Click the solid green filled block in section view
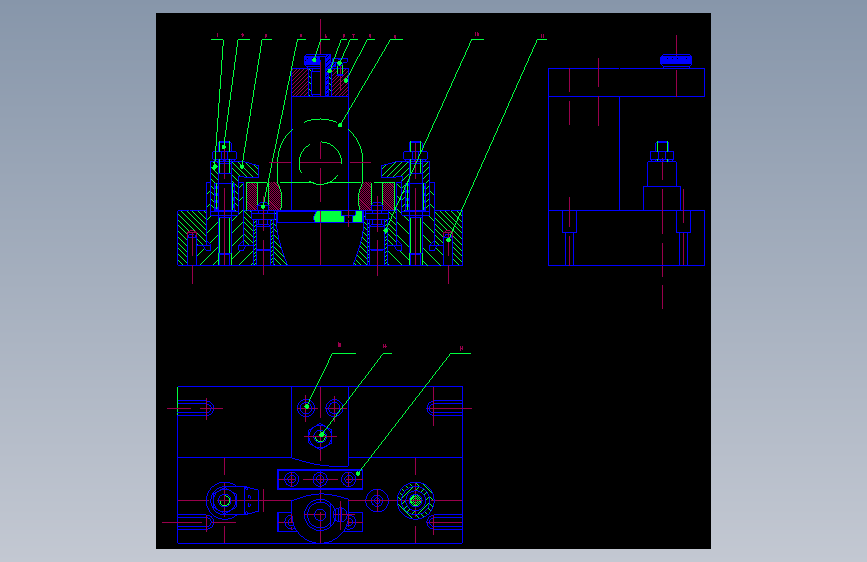 338,216
